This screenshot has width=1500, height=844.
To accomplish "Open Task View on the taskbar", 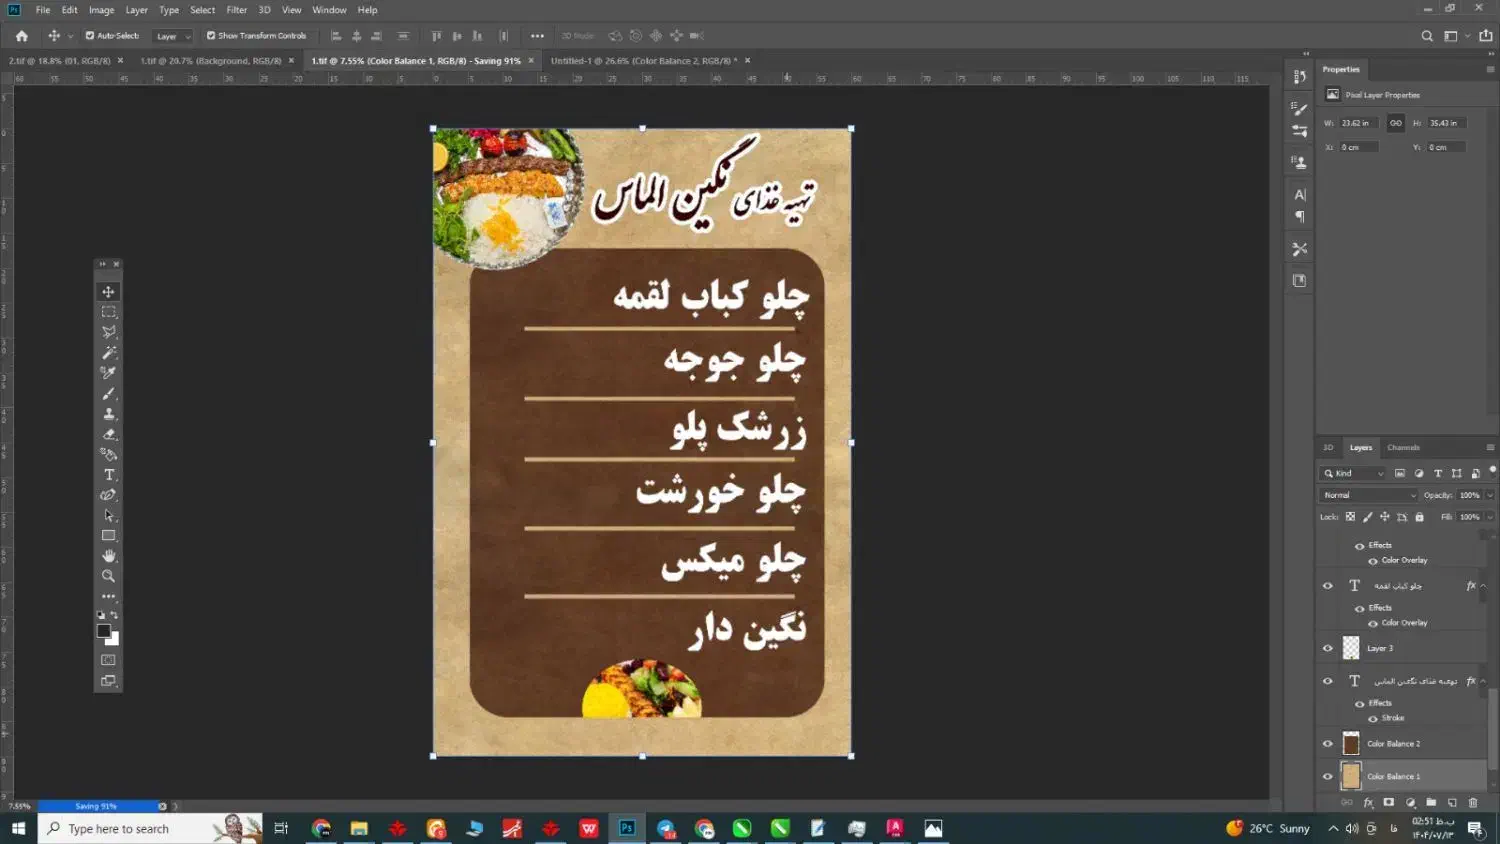I will (x=281, y=828).
